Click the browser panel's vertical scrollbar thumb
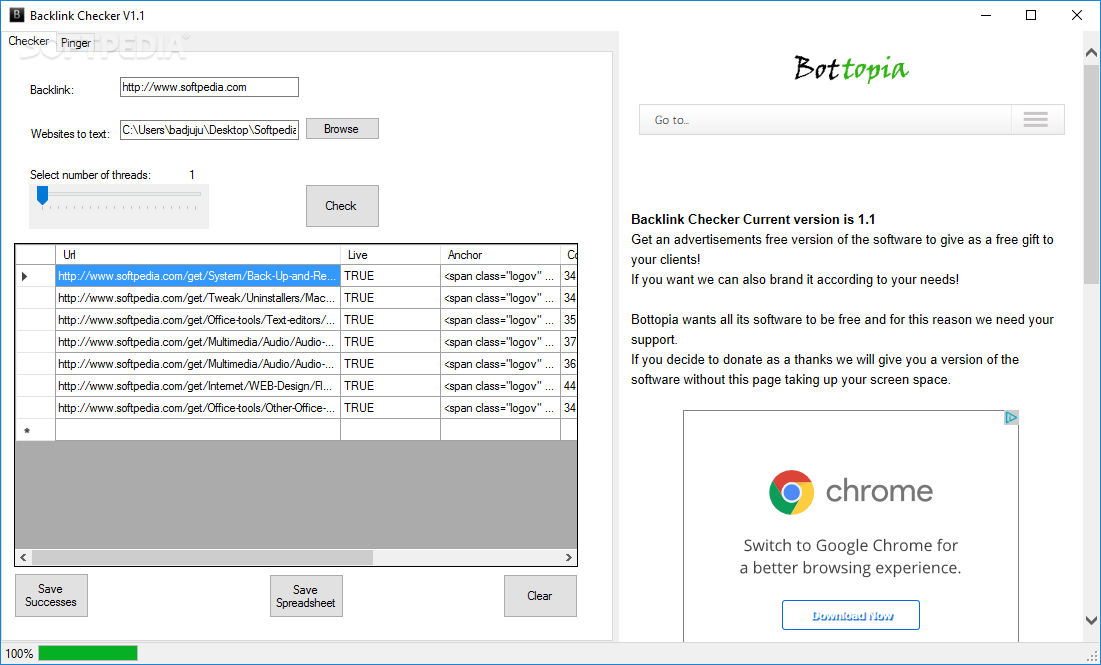Screen dimensions: 1101x665 tap(1091, 173)
